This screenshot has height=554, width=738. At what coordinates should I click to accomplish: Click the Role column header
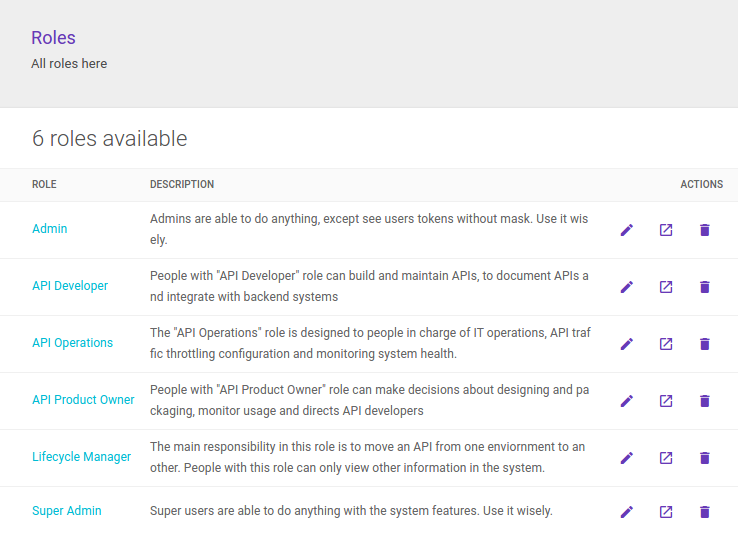[44, 185]
